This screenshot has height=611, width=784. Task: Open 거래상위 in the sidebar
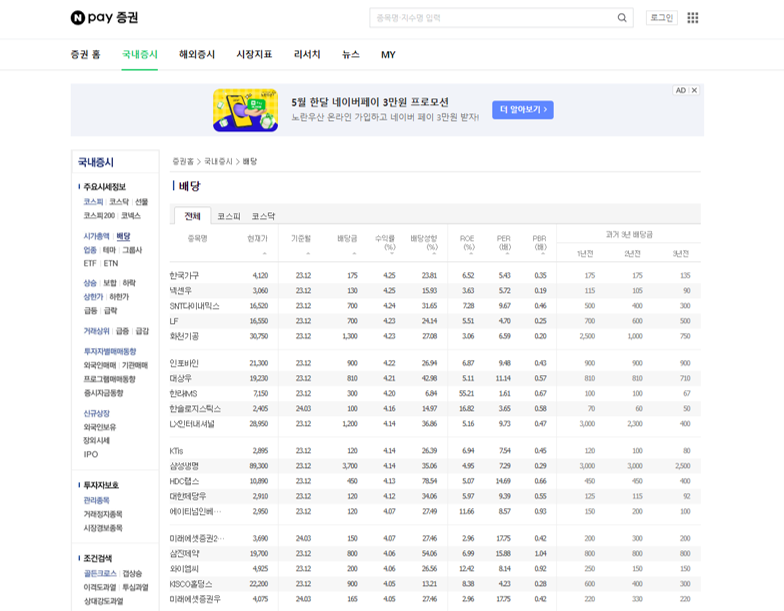point(96,331)
